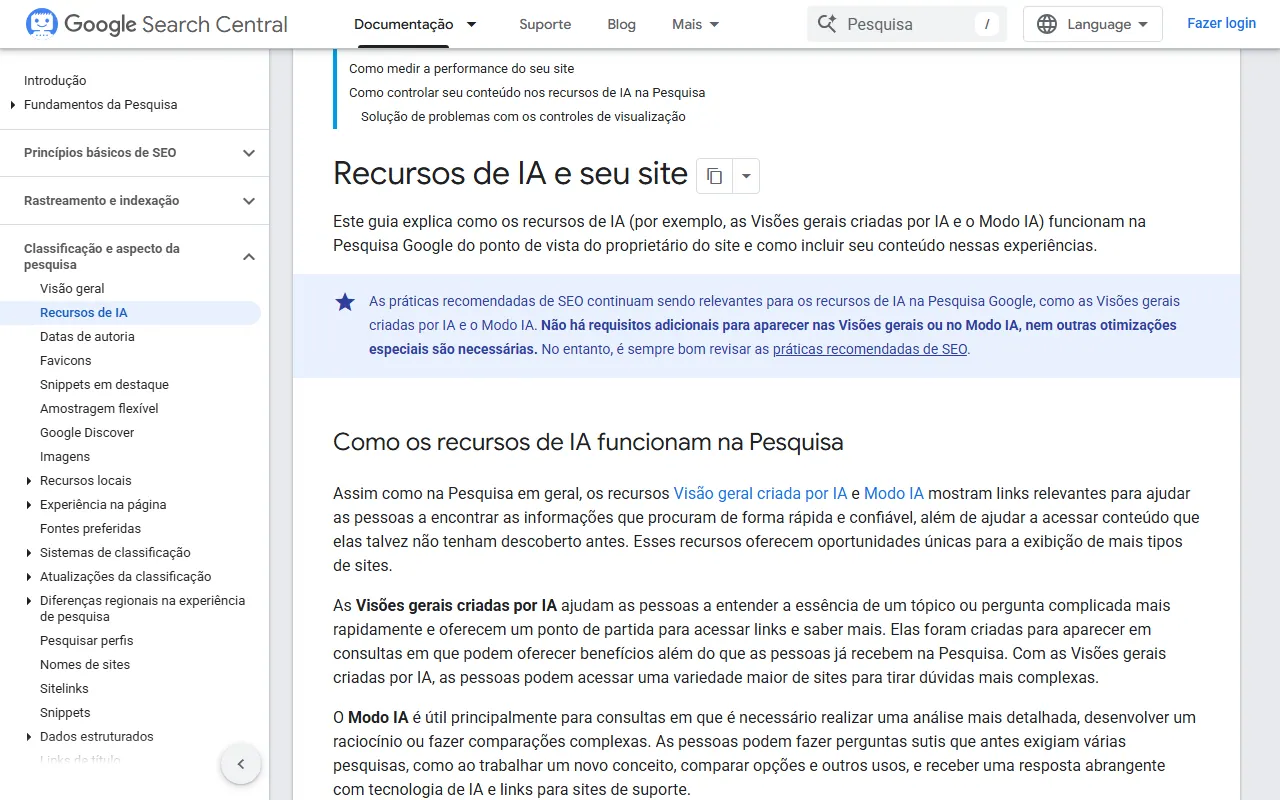Follow the Modo IA link

[894, 493]
